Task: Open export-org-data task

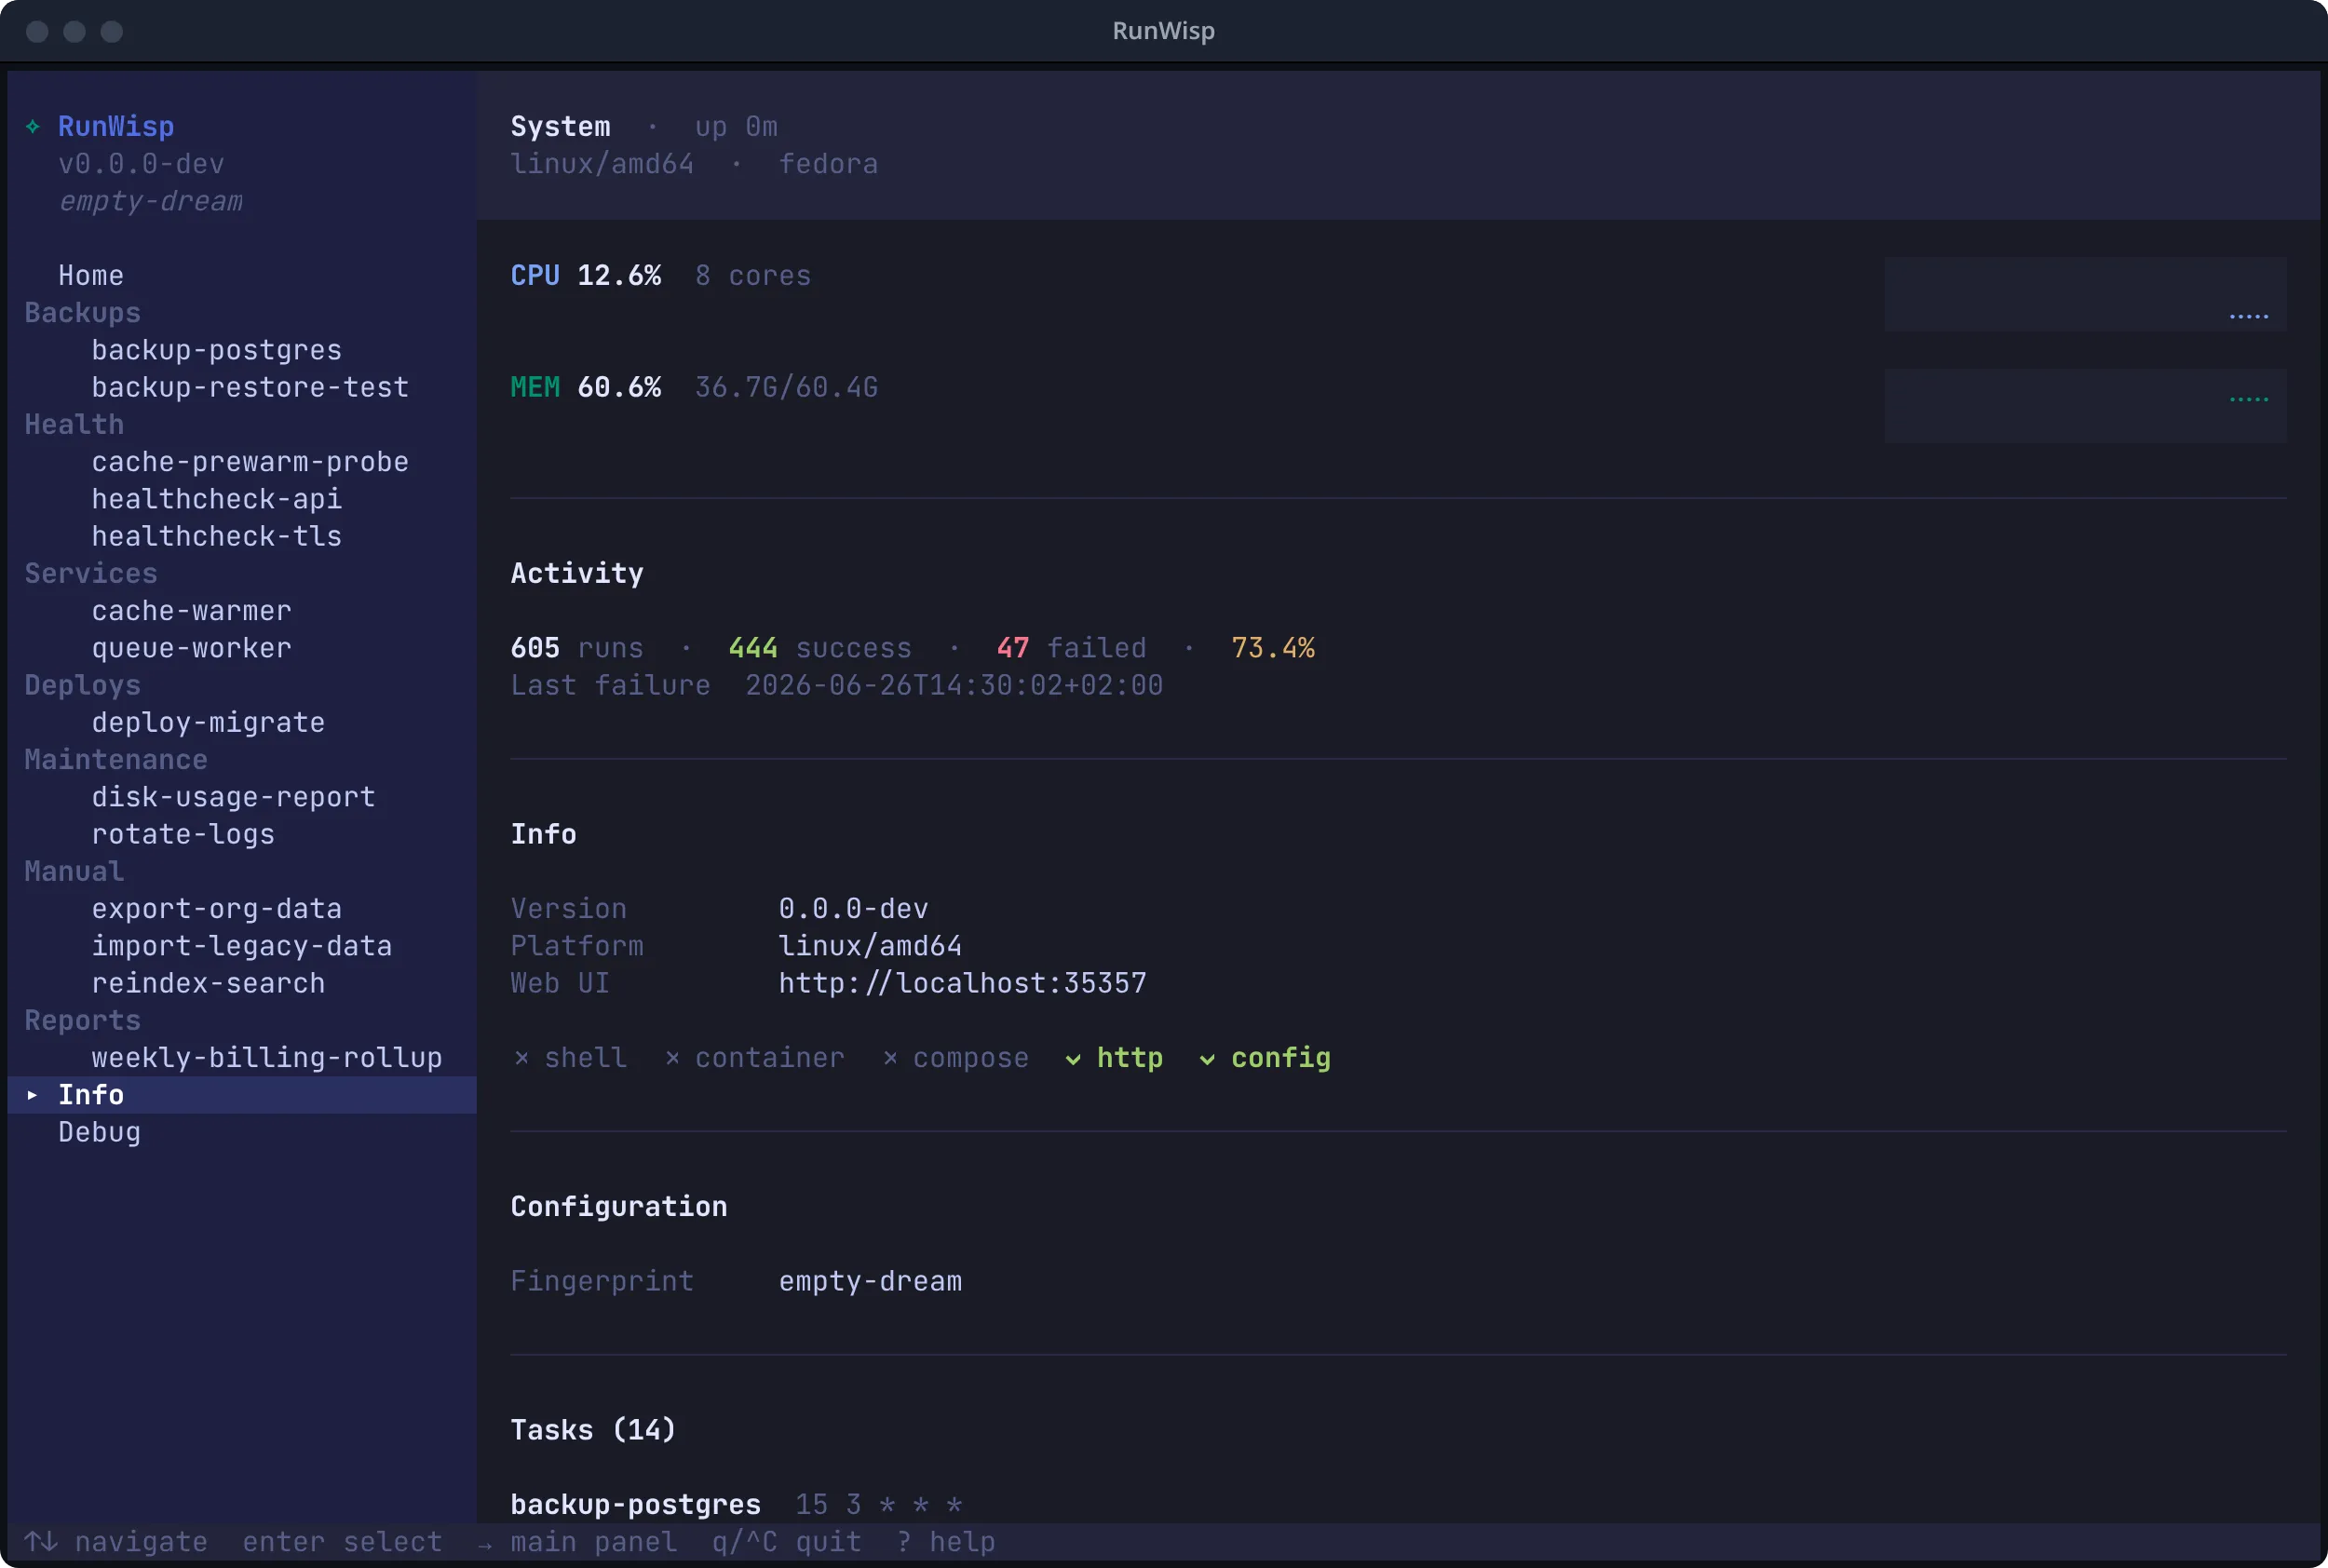Action: (x=217, y=908)
